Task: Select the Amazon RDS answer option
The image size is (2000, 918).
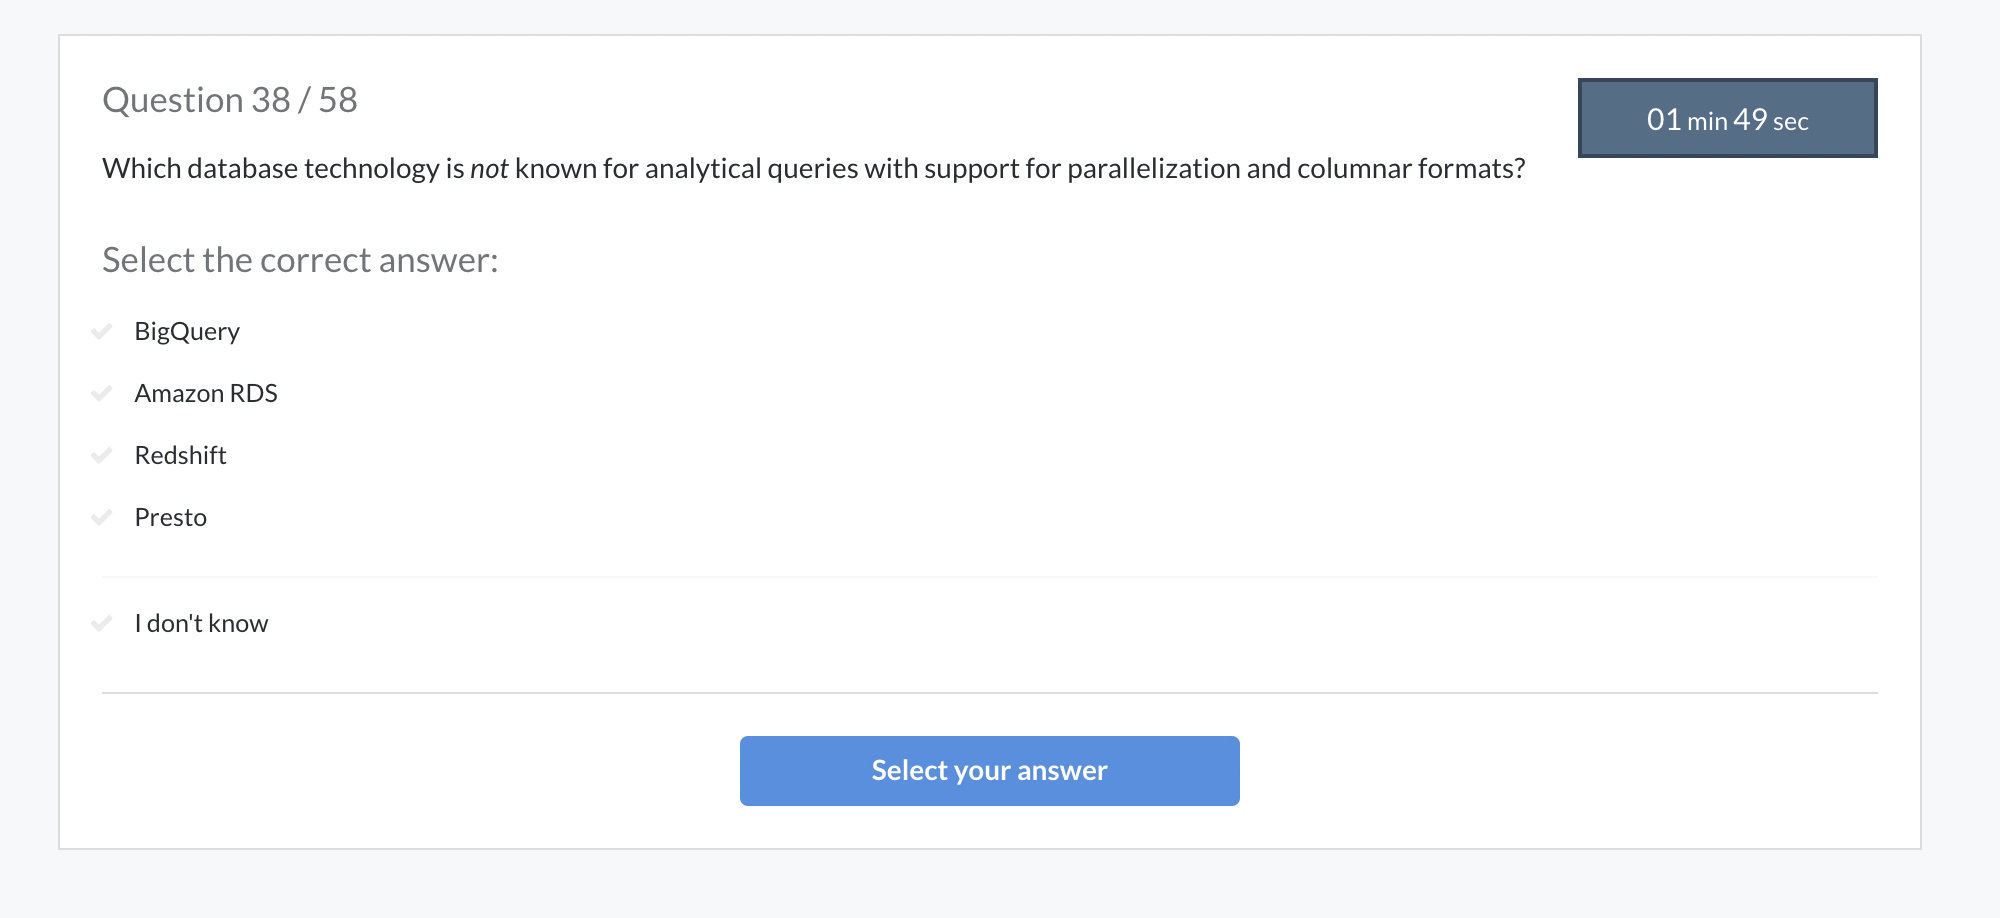Action: click(206, 393)
